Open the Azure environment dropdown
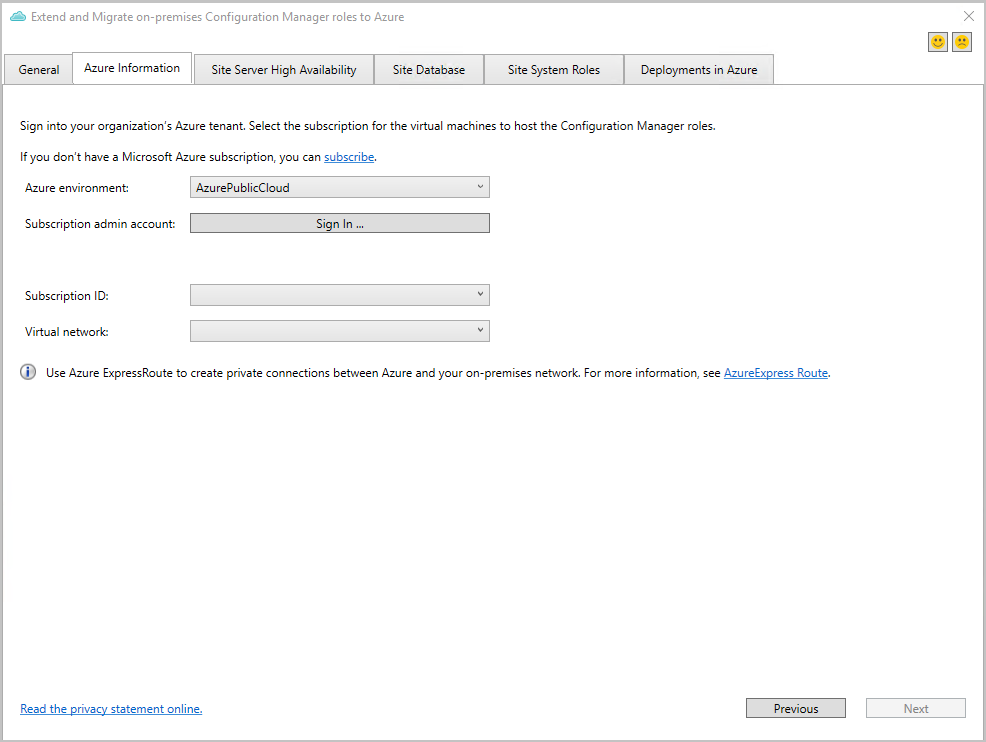The image size is (986, 742). click(x=481, y=187)
